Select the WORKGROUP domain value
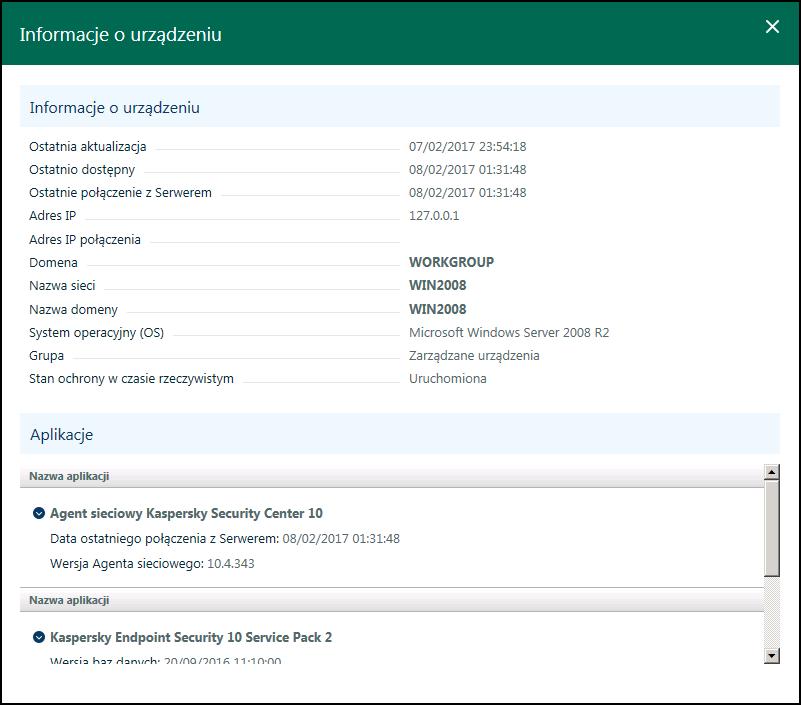The width and height of the screenshot is (801, 705). [451, 262]
